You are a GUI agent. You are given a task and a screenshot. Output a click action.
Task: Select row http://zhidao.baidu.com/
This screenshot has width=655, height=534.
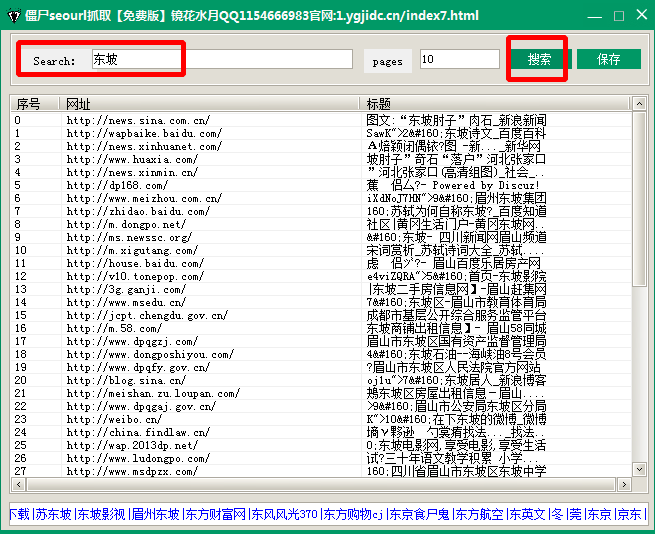click(x=321, y=211)
